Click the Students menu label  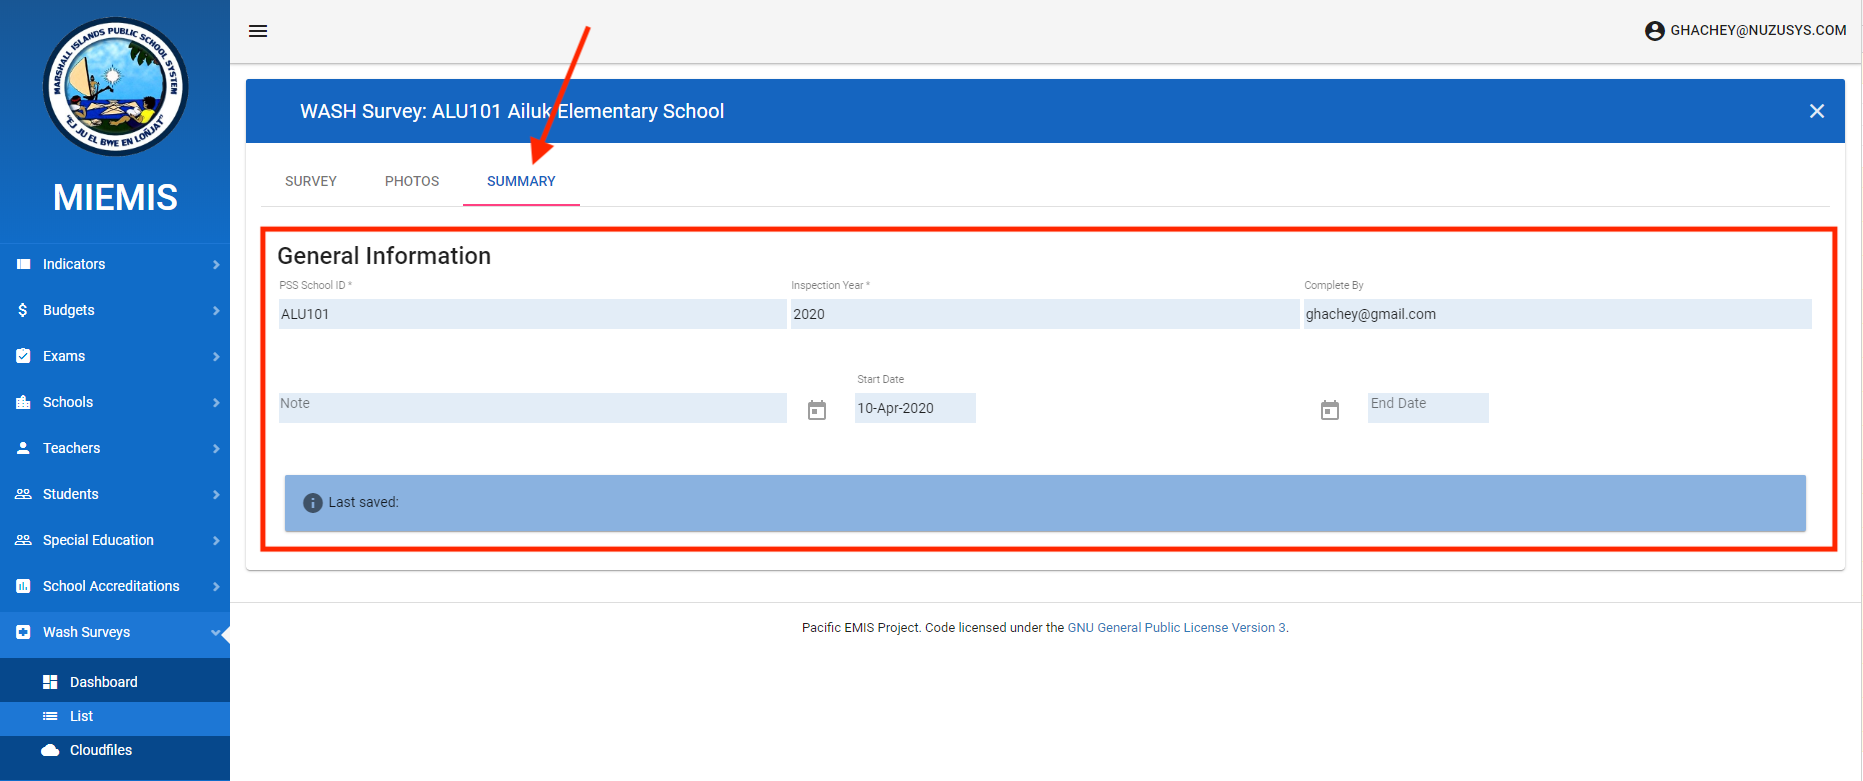(70, 494)
